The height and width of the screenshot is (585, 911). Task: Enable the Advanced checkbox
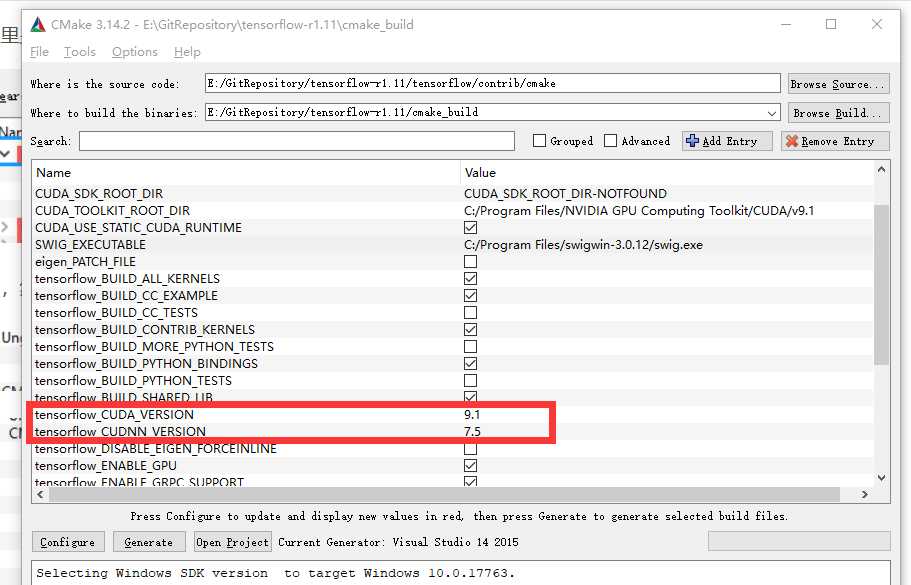coord(610,141)
